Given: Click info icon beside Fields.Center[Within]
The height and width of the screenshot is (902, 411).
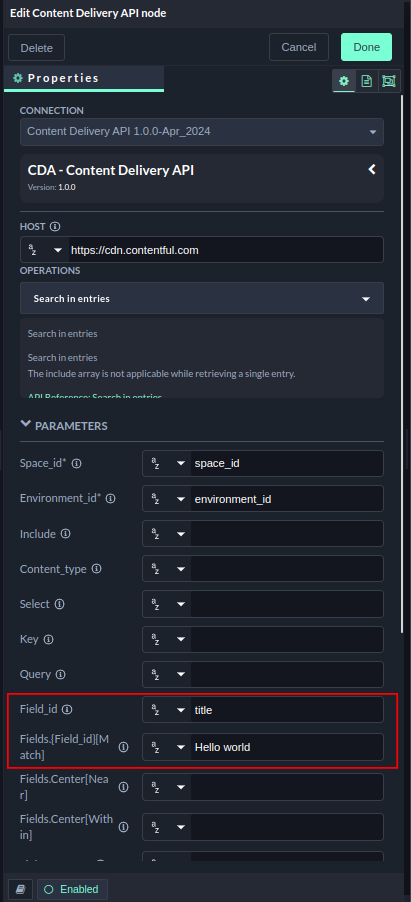Looking at the screenshot, I should tap(123, 827).
